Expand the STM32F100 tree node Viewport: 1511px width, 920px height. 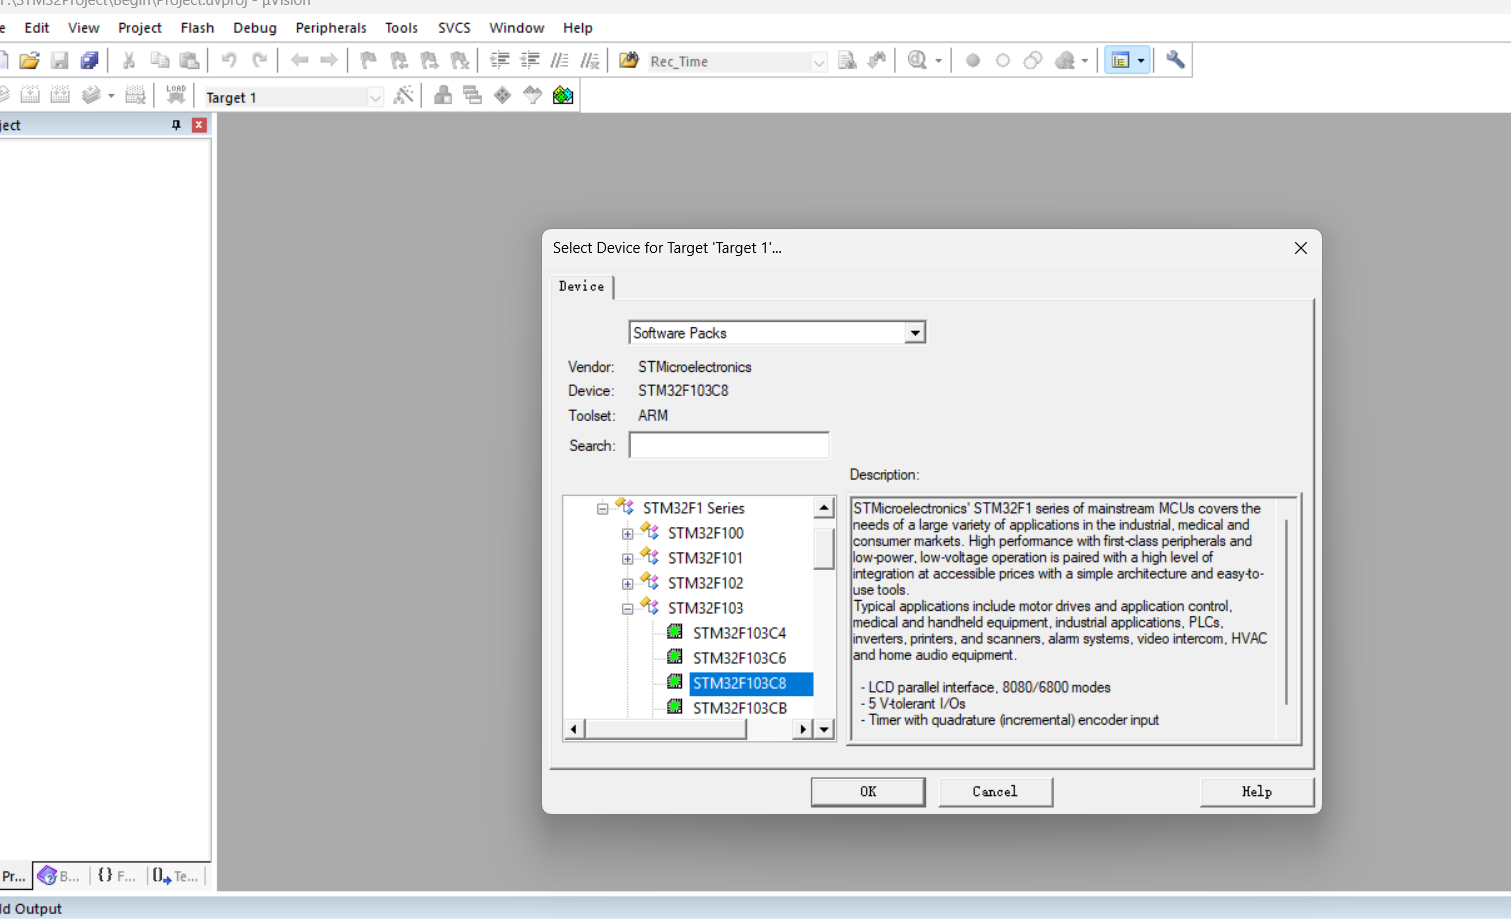627,534
